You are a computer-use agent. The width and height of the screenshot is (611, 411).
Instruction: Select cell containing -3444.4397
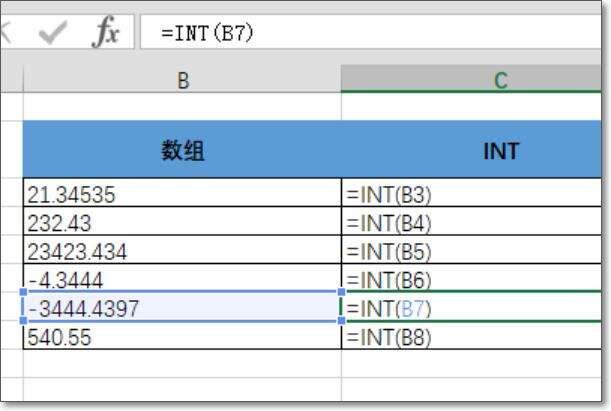tap(182, 307)
